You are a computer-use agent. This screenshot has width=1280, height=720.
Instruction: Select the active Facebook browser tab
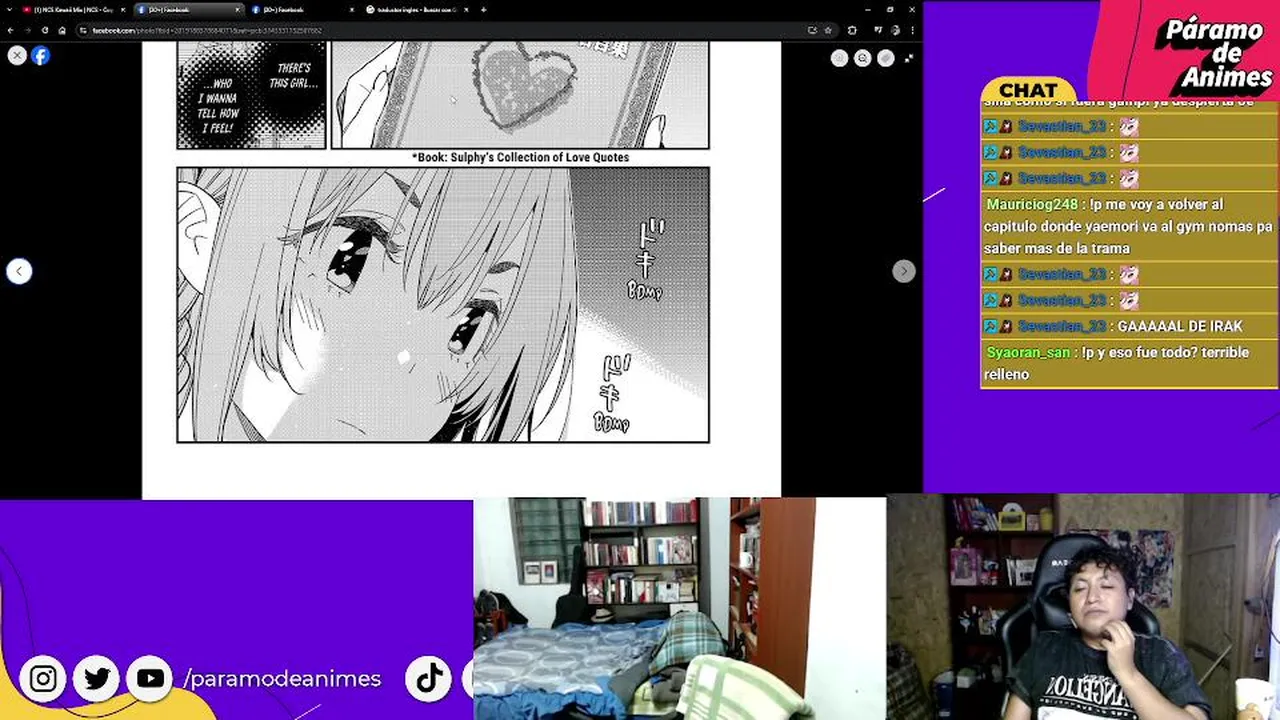(x=188, y=10)
